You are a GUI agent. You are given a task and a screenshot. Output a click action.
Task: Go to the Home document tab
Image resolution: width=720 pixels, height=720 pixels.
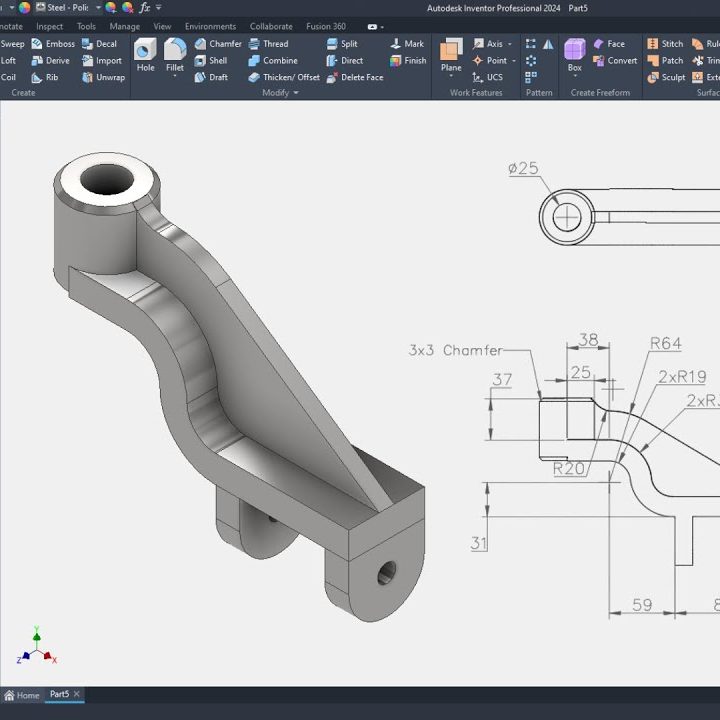coord(22,695)
